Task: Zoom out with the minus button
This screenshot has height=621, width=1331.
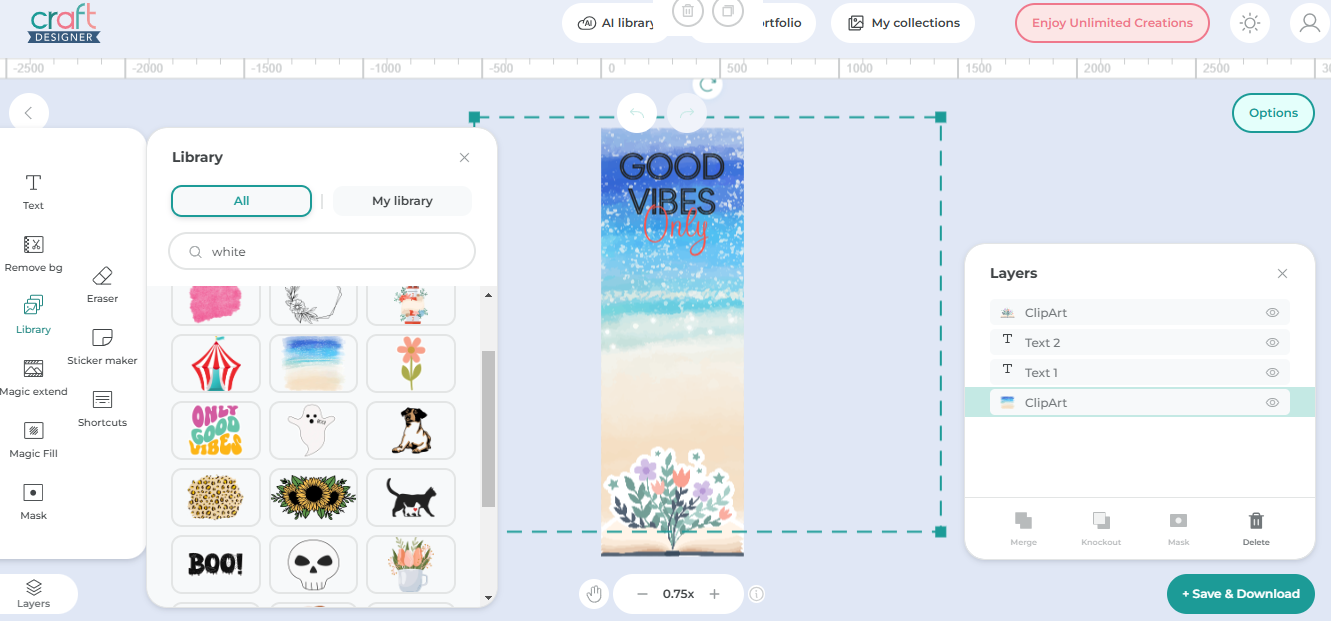Action: coord(642,594)
